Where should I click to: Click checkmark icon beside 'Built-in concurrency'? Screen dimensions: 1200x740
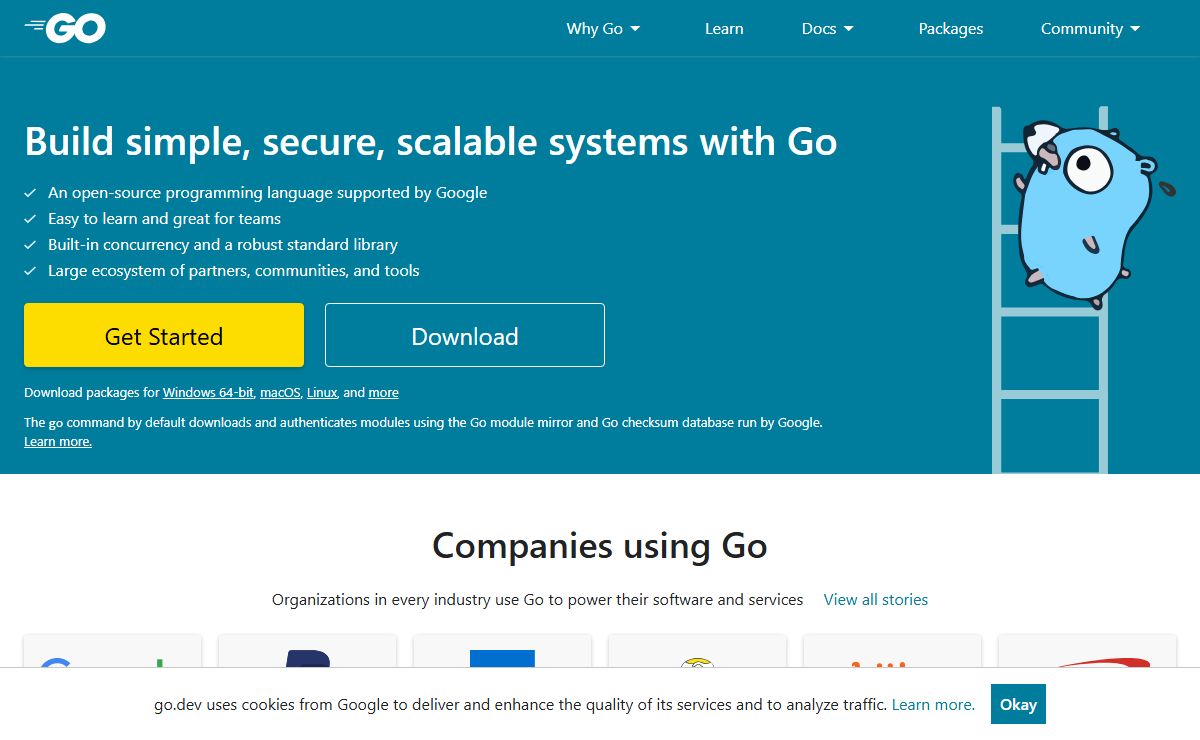[30, 245]
